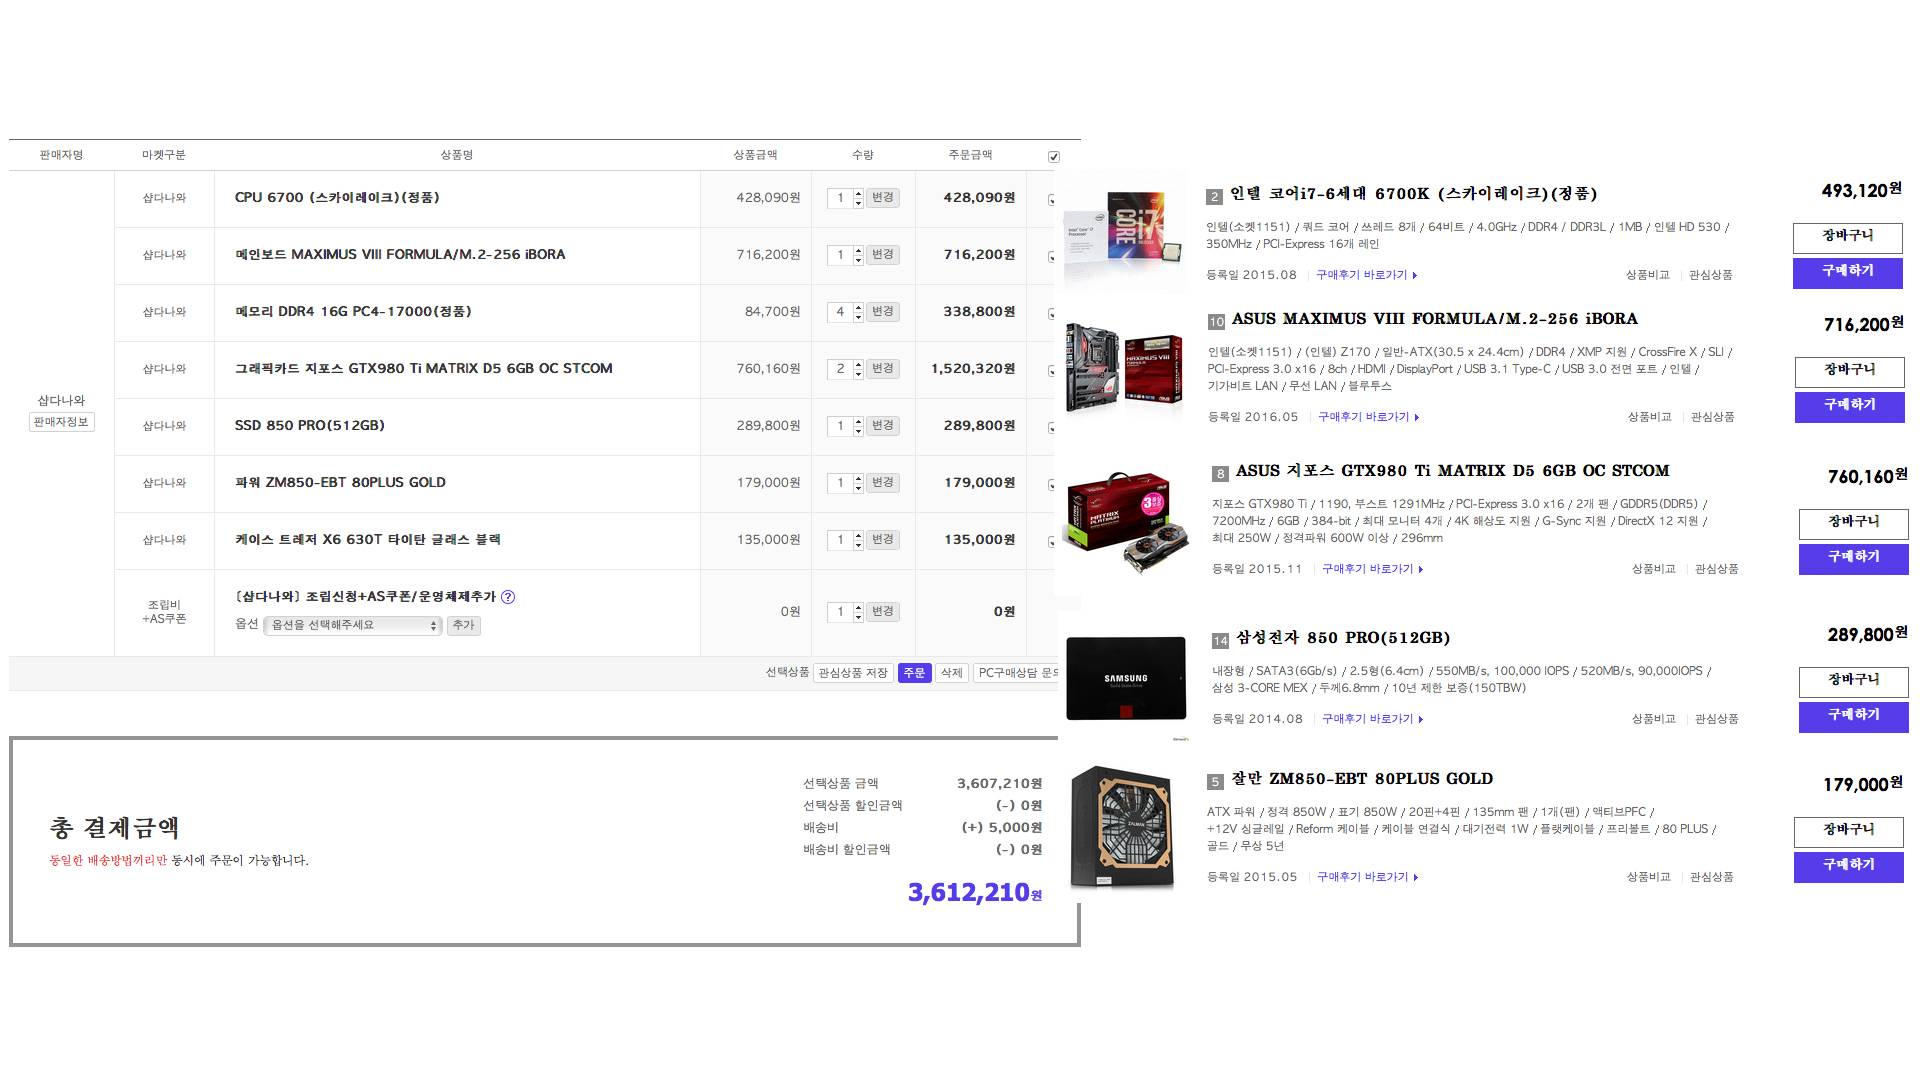Open 구매후기 바로가기 link for MAXIMUS VIII FORMULA
The image size is (1920, 1080).
pos(1368,417)
